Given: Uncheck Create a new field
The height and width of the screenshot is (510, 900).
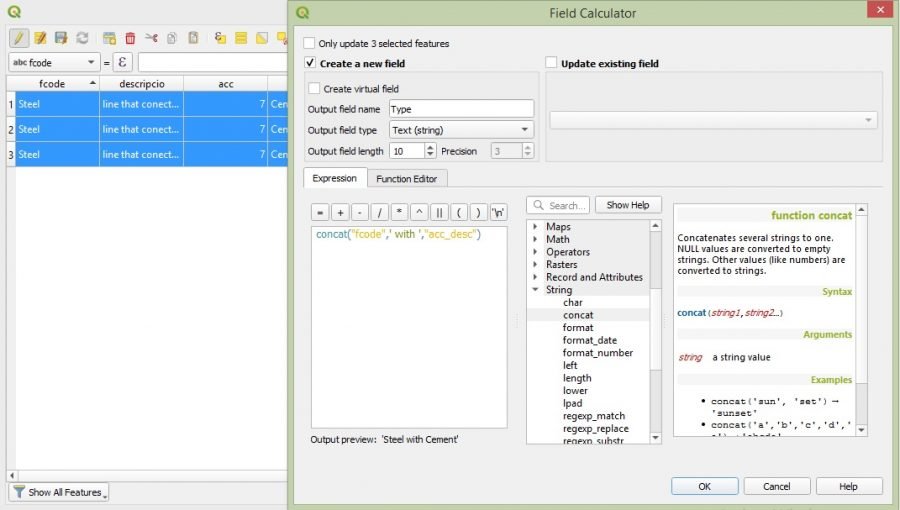Looking at the screenshot, I should pyautogui.click(x=310, y=64).
